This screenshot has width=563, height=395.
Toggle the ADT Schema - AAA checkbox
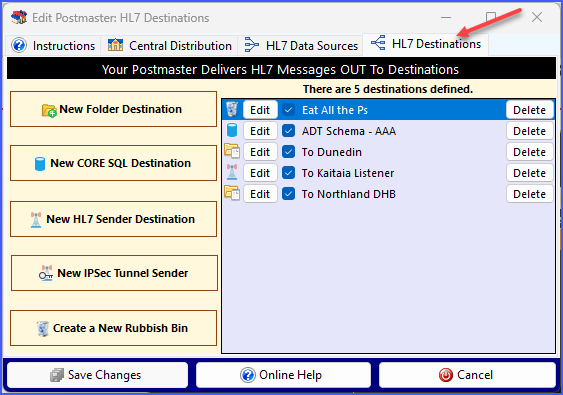tap(288, 131)
